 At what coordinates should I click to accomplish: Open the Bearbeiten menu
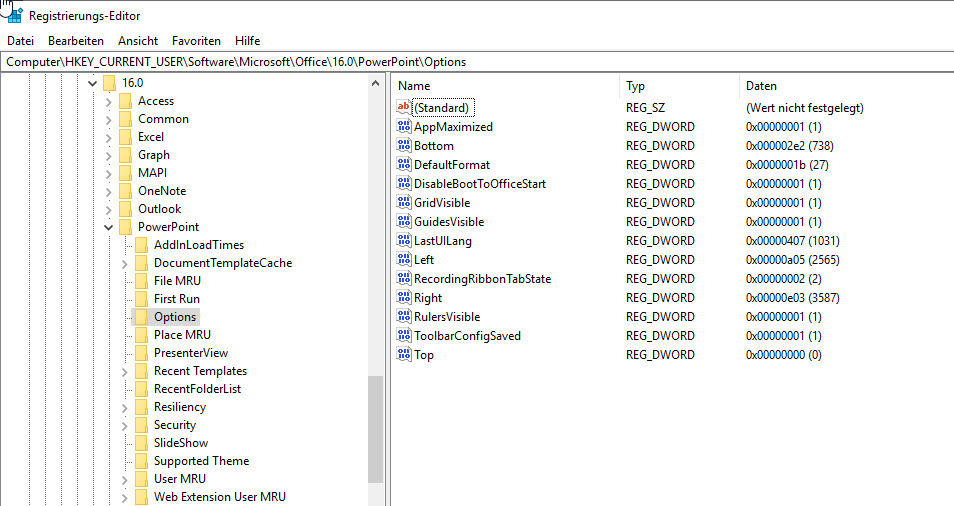click(x=76, y=41)
